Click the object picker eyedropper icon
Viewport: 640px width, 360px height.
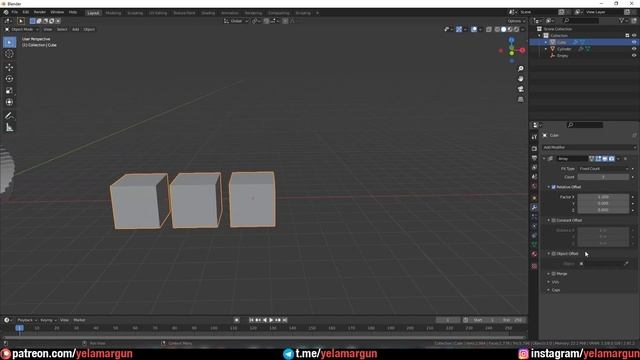pyautogui.click(x=626, y=264)
